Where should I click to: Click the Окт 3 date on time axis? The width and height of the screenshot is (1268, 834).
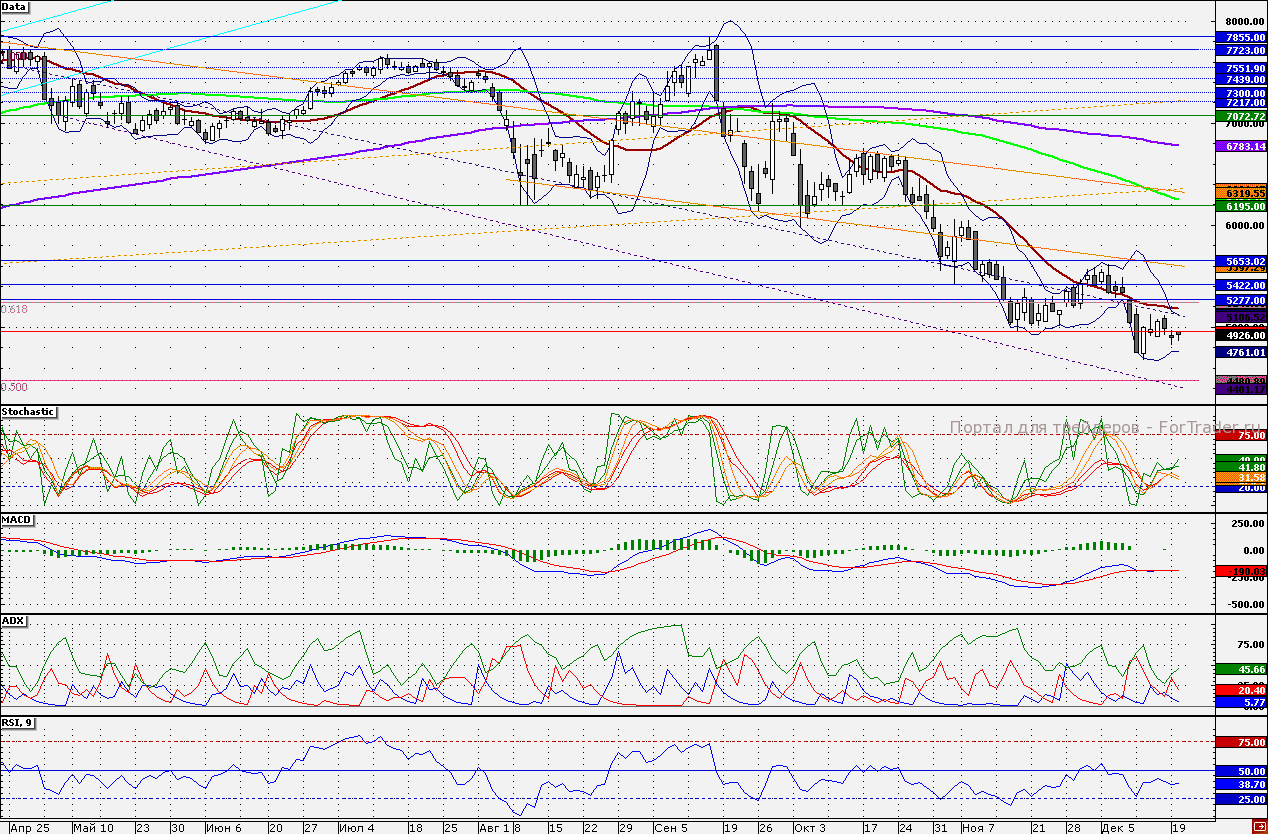[x=810, y=828]
